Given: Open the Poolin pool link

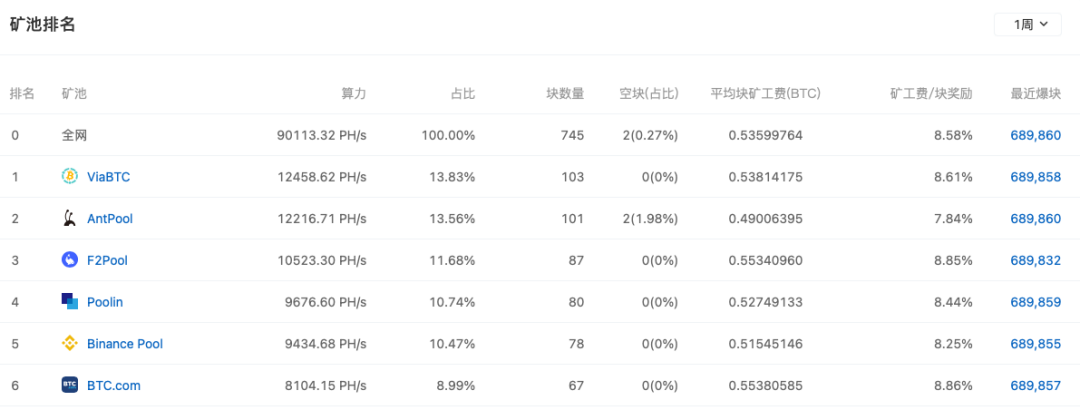Looking at the screenshot, I should click(105, 302).
